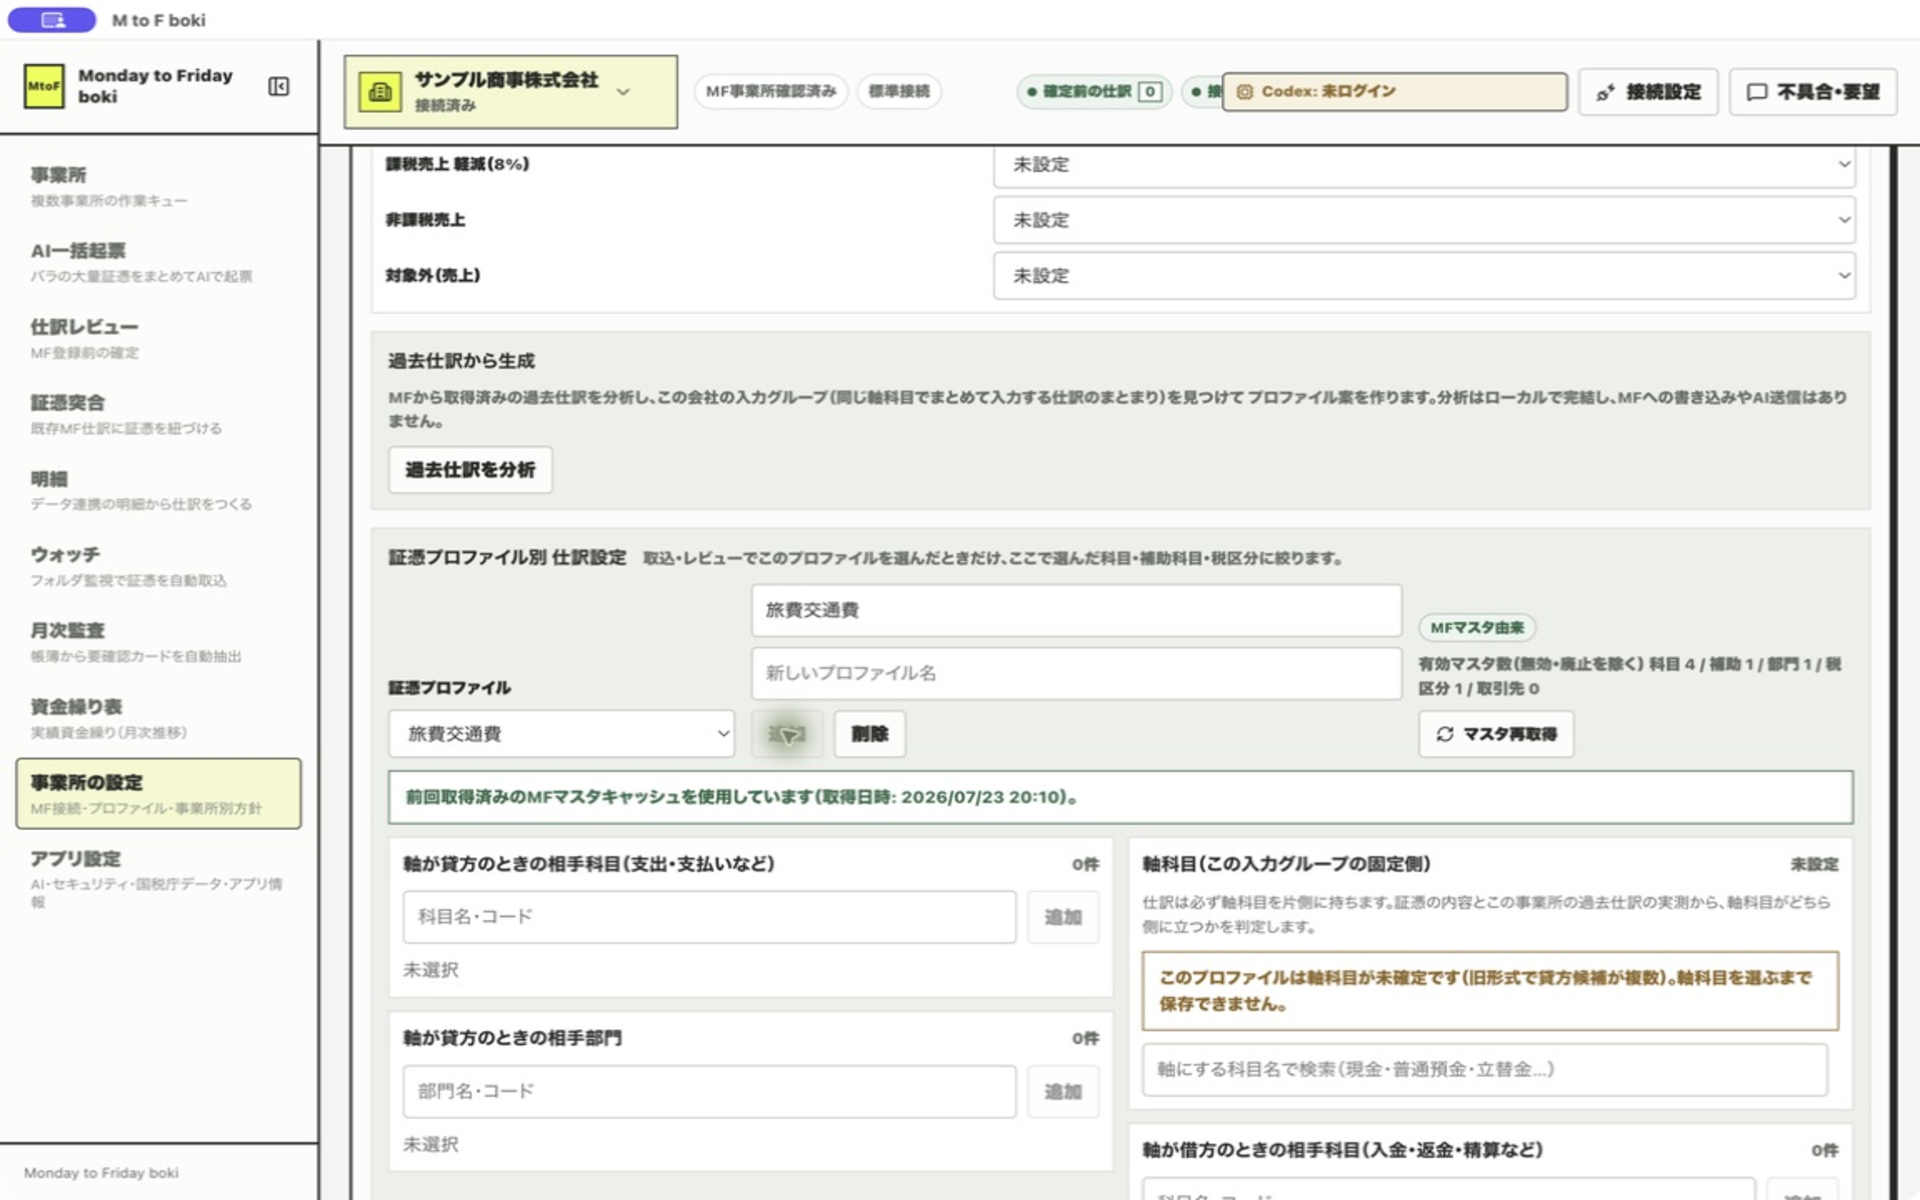Click the 削除 profile button
The width and height of the screenshot is (1920, 1200).
[x=870, y=734]
